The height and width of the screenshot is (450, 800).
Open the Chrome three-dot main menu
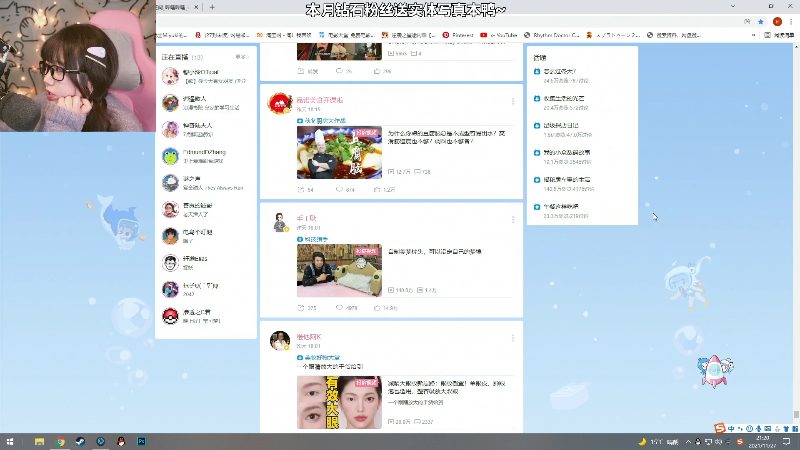tap(791, 21)
